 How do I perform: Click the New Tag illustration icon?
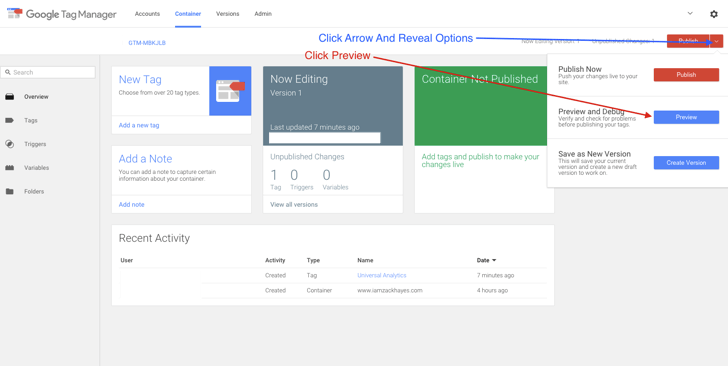coord(230,91)
